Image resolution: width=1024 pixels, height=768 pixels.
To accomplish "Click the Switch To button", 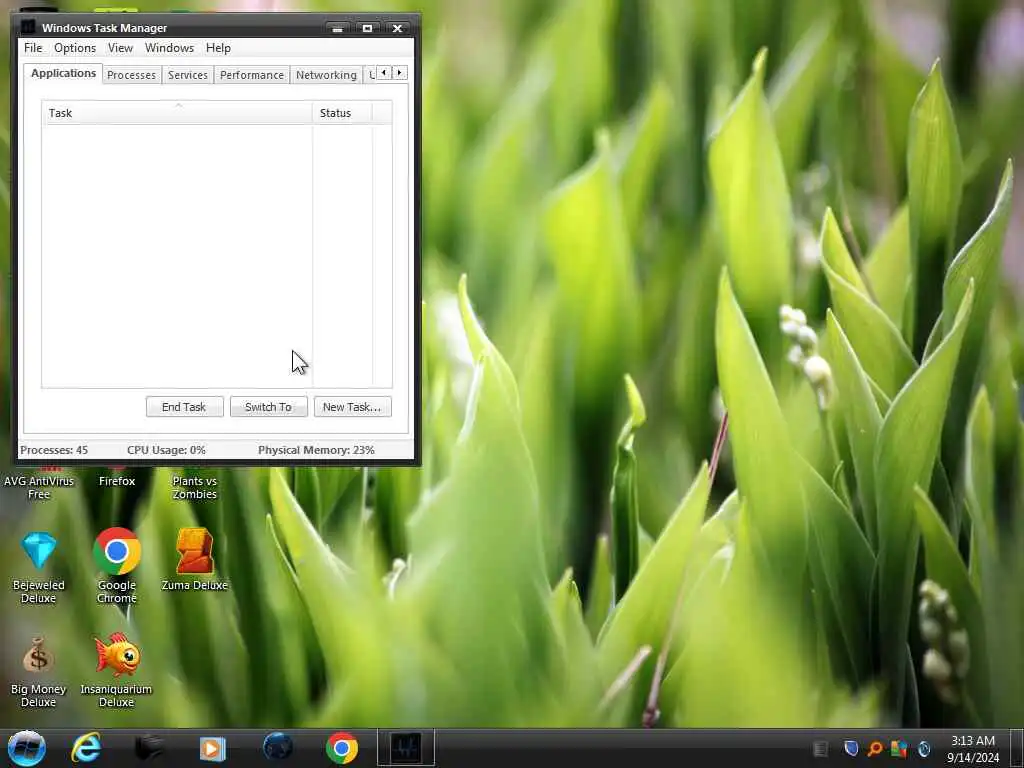I will [x=268, y=407].
